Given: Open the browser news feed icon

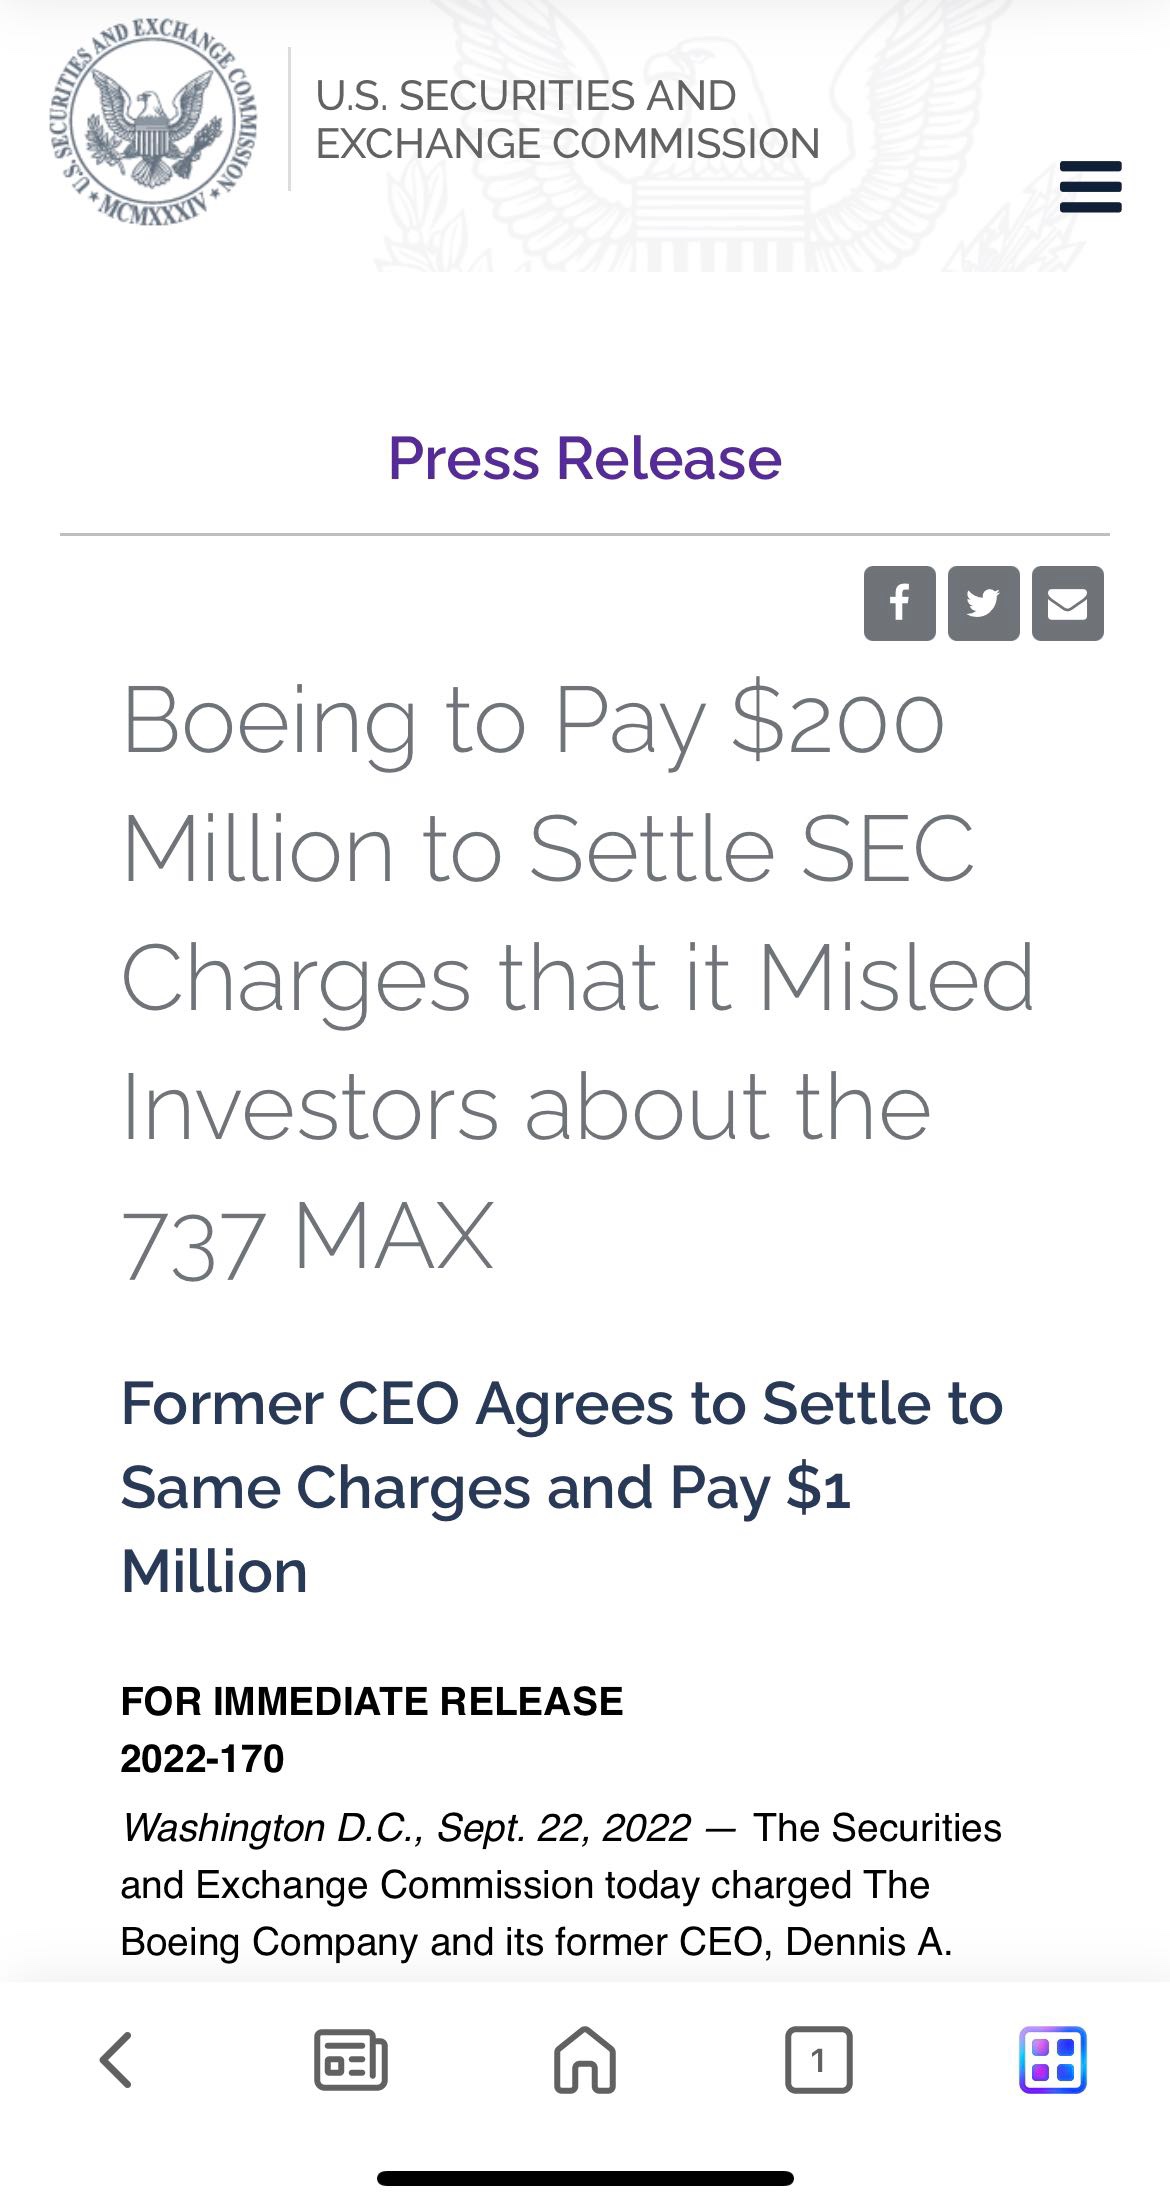Looking at the screenshot, I should click(x=350, y=2060).
